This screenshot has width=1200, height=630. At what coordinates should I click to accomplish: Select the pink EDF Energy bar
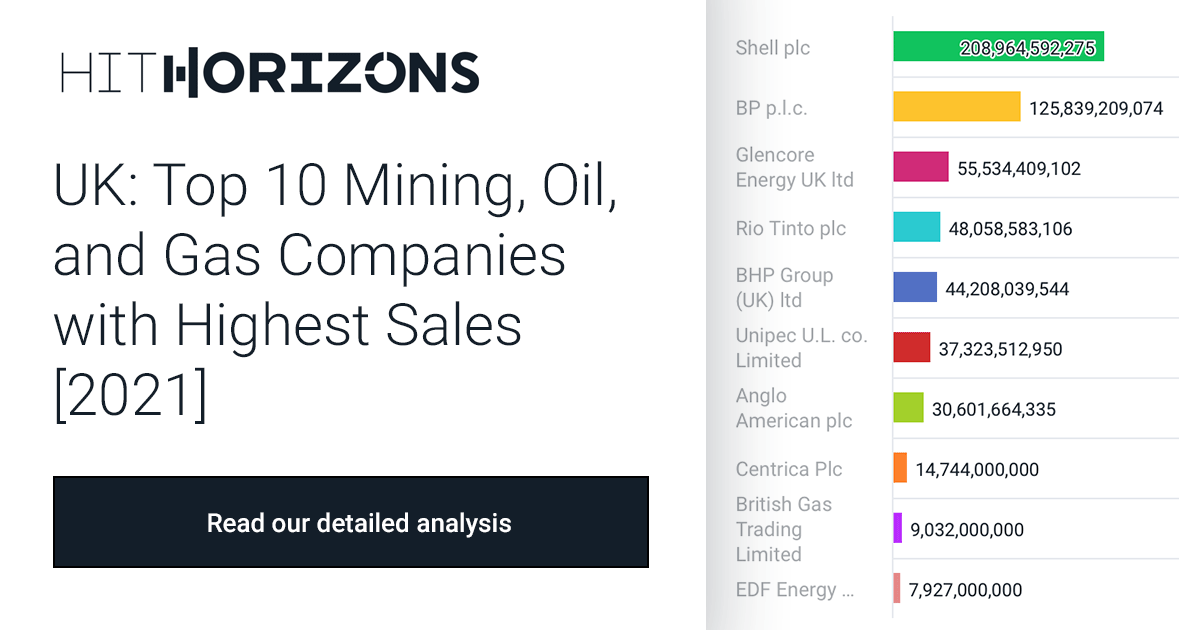(897, 587)
